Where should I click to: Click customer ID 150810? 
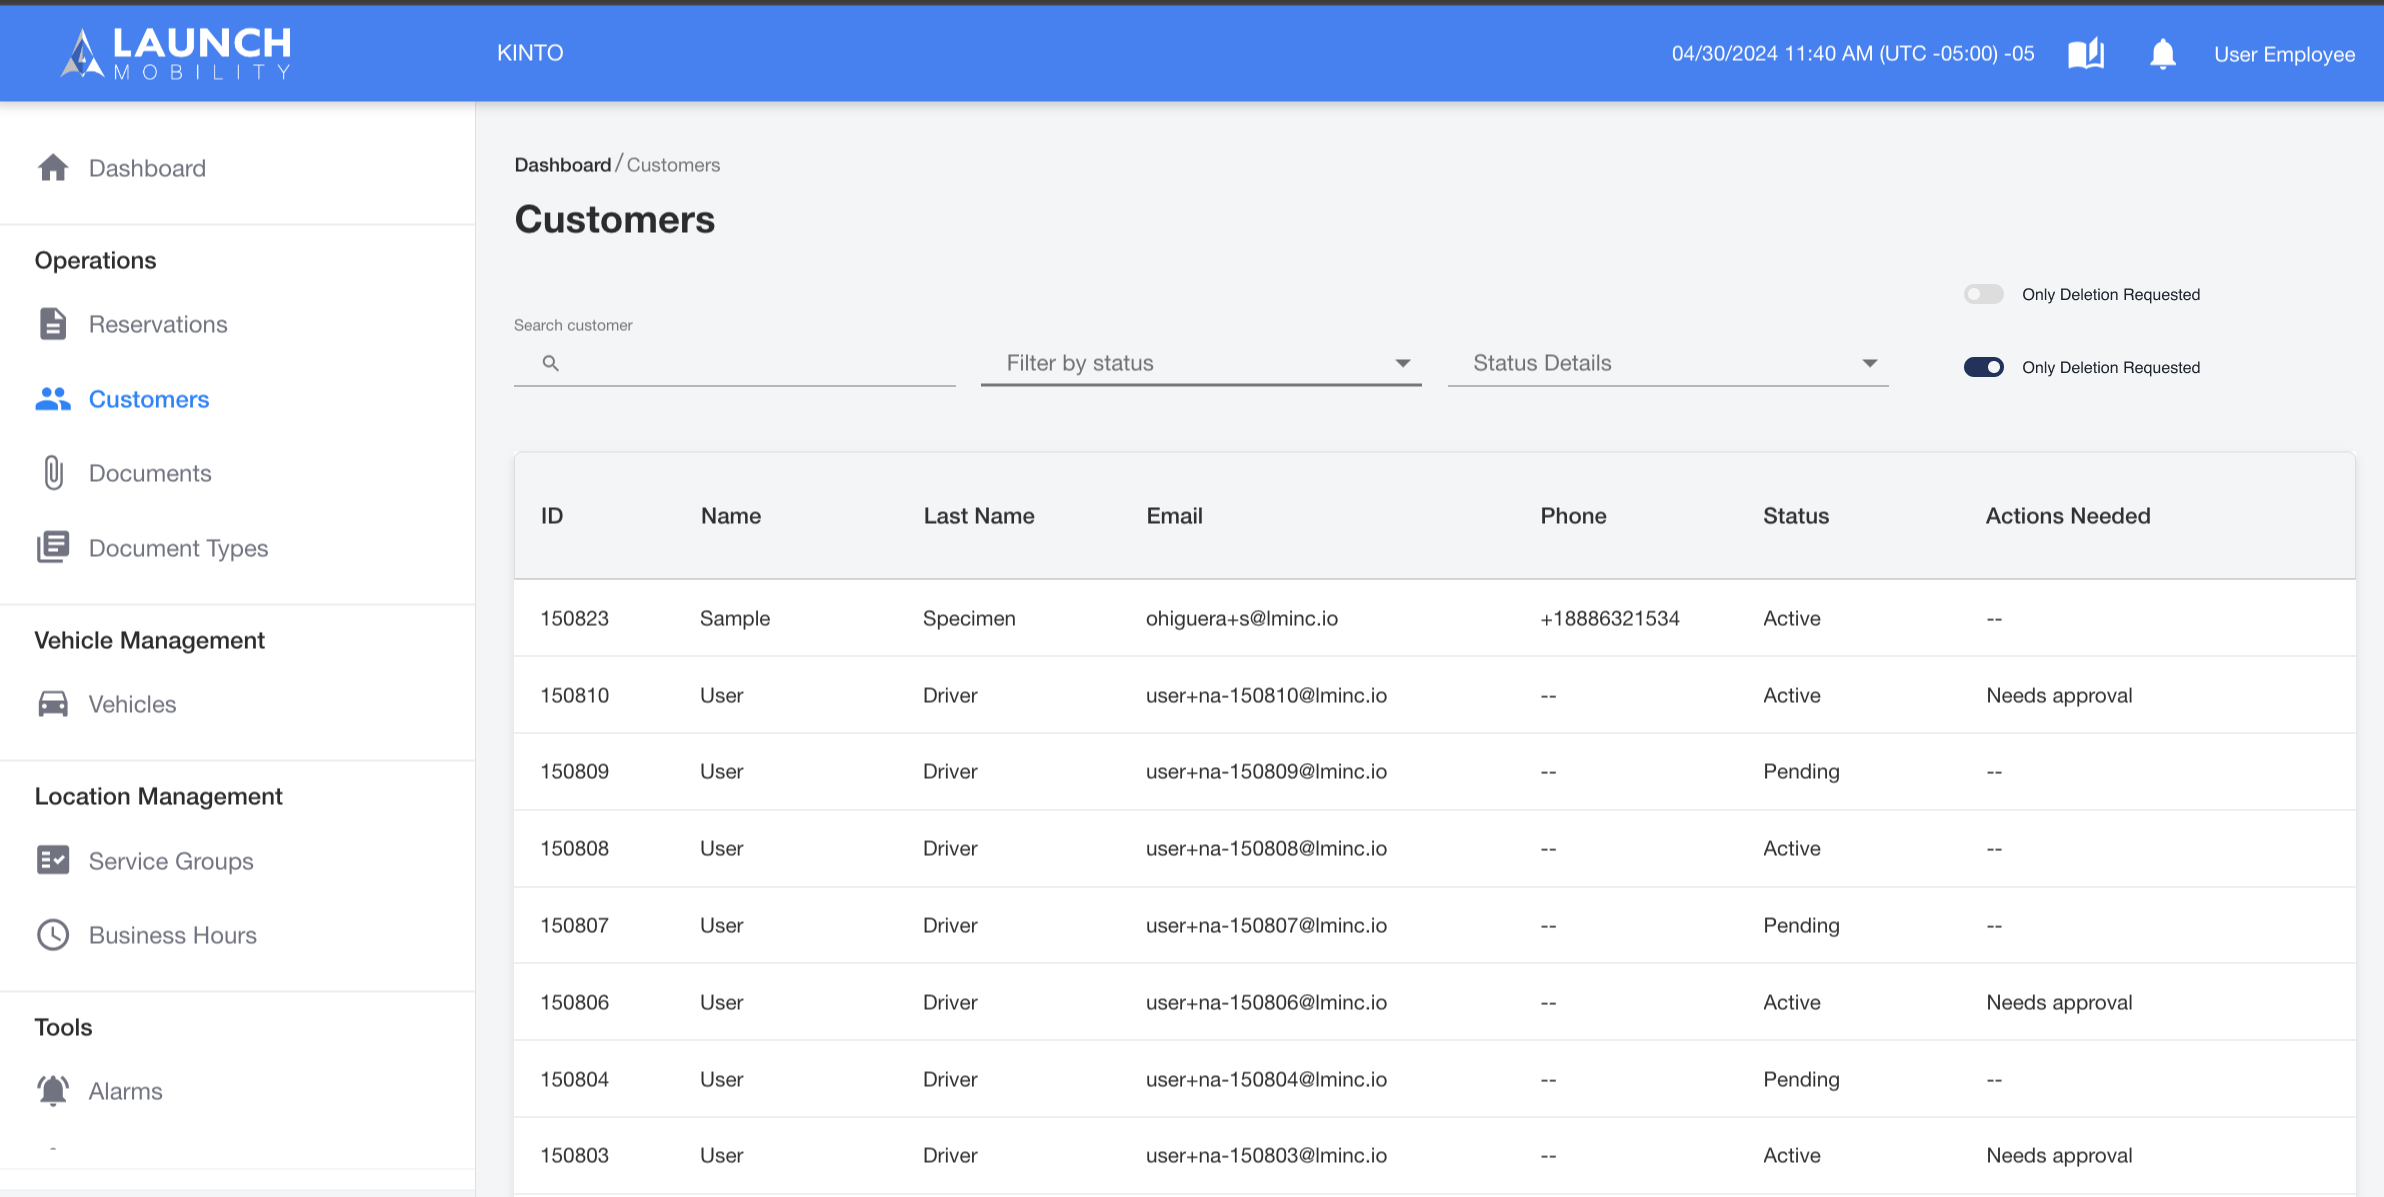pos(574,695)
